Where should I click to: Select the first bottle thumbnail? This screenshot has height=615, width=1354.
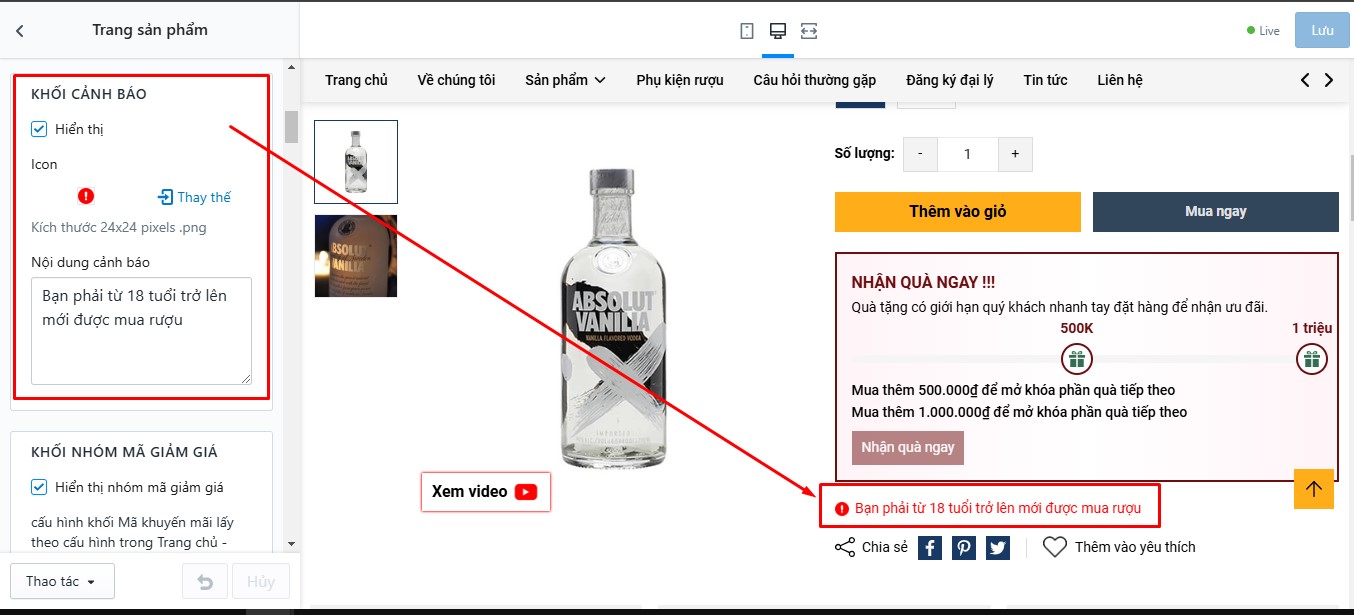coord(356,162)
